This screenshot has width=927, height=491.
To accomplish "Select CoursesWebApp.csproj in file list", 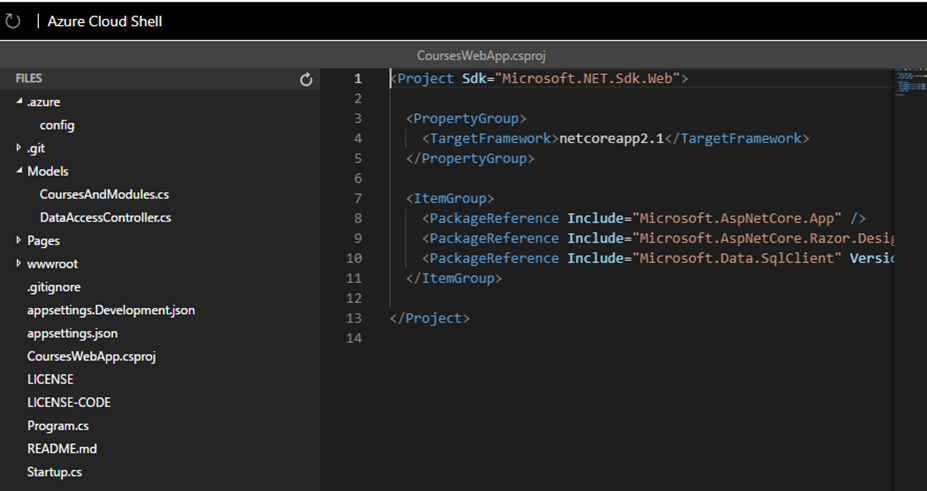I will click(x=92, y=356).
